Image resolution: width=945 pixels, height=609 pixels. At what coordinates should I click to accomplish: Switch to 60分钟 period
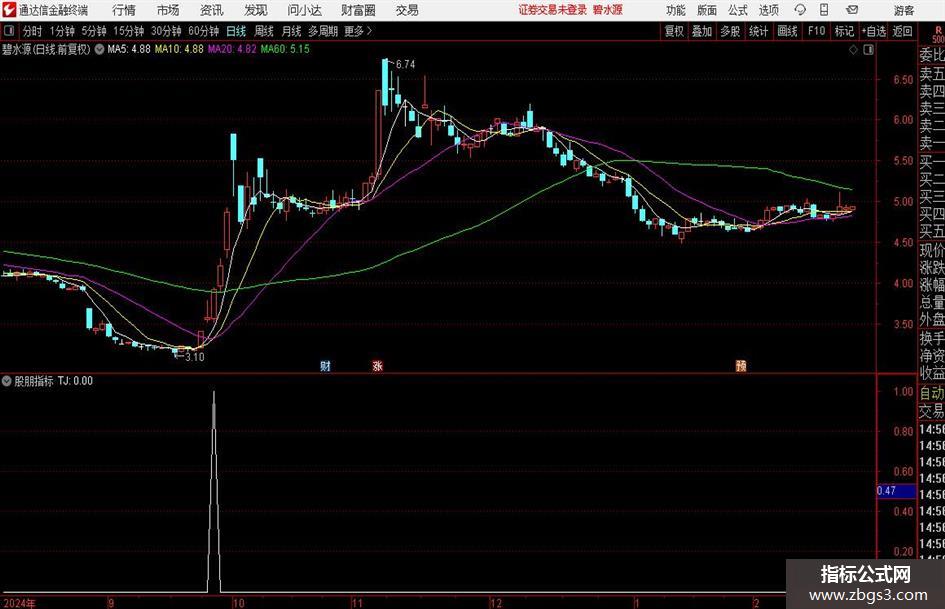[x=204, y=31]
